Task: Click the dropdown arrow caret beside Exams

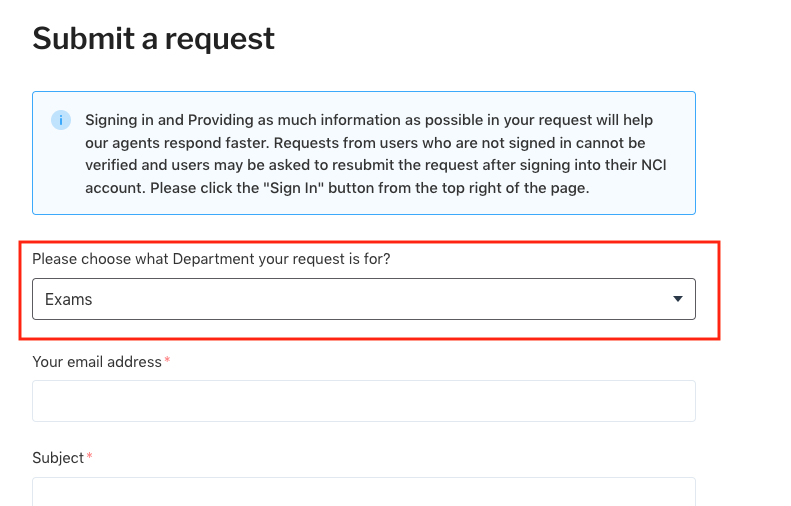Action: pyautogui.click(x=678, y=299)
